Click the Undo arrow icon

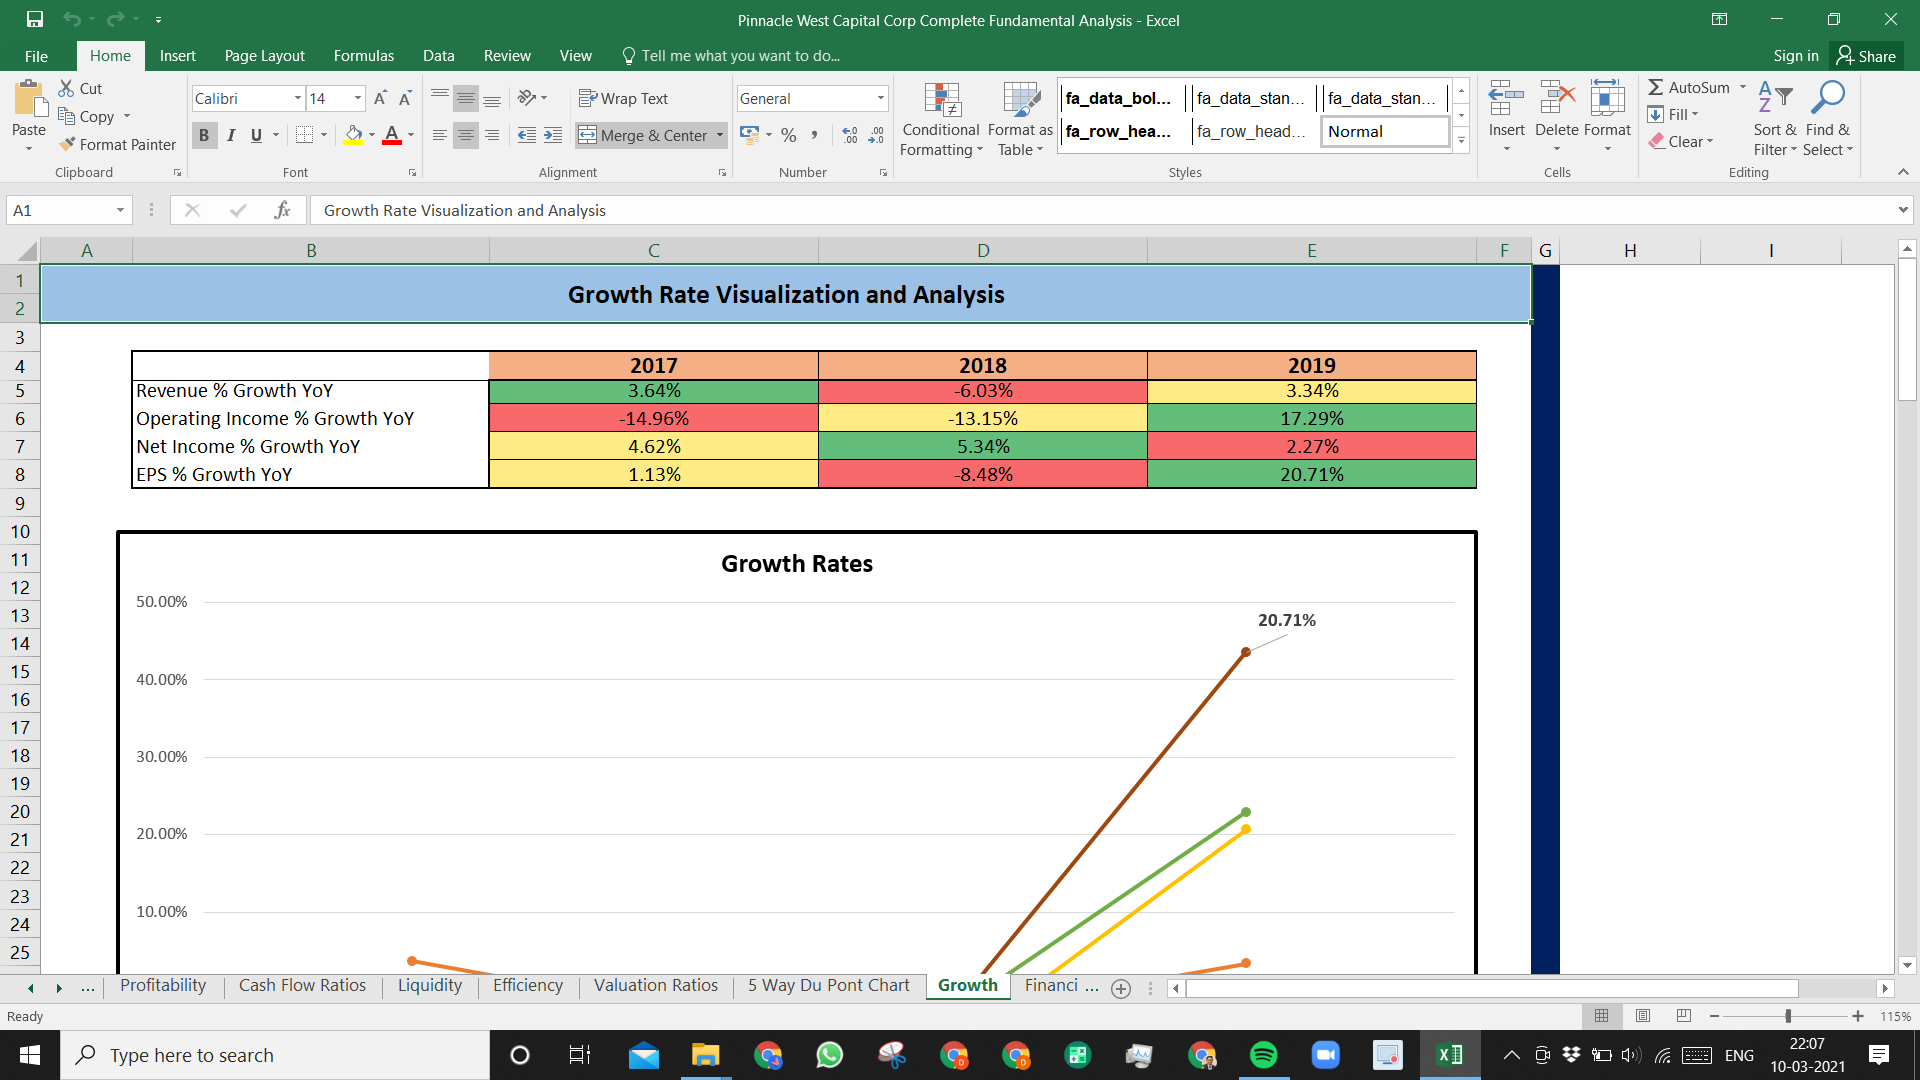click(72, 19)
